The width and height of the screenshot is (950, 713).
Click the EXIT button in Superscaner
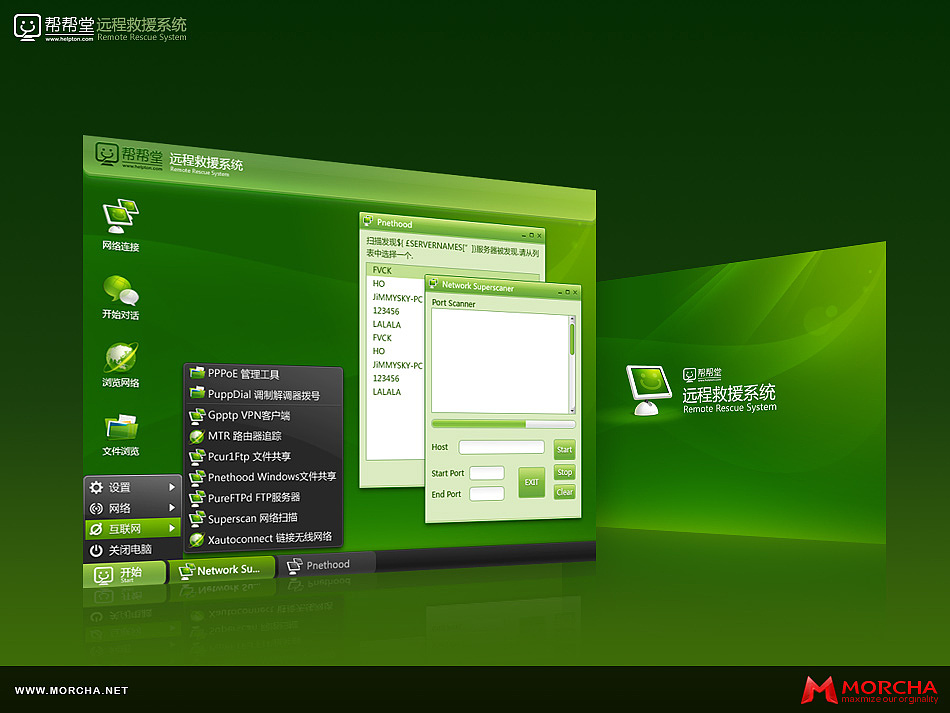coord(531,482)
